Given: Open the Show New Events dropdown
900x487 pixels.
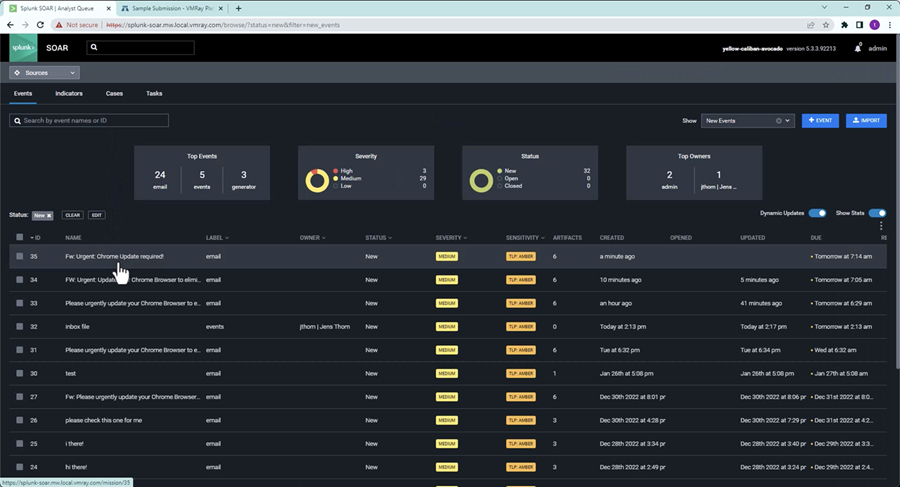Looking at the screenshot, I should [747, 121].
